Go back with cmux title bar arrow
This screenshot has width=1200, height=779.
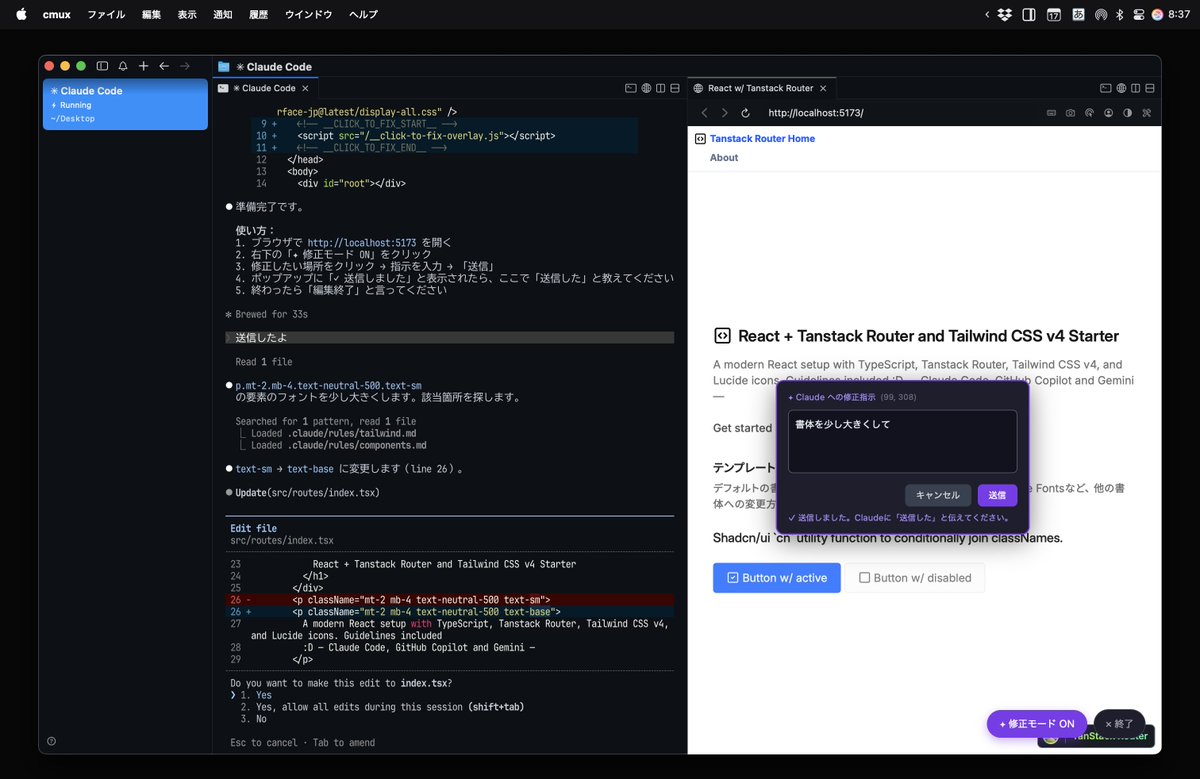click(x=164, y=66)
